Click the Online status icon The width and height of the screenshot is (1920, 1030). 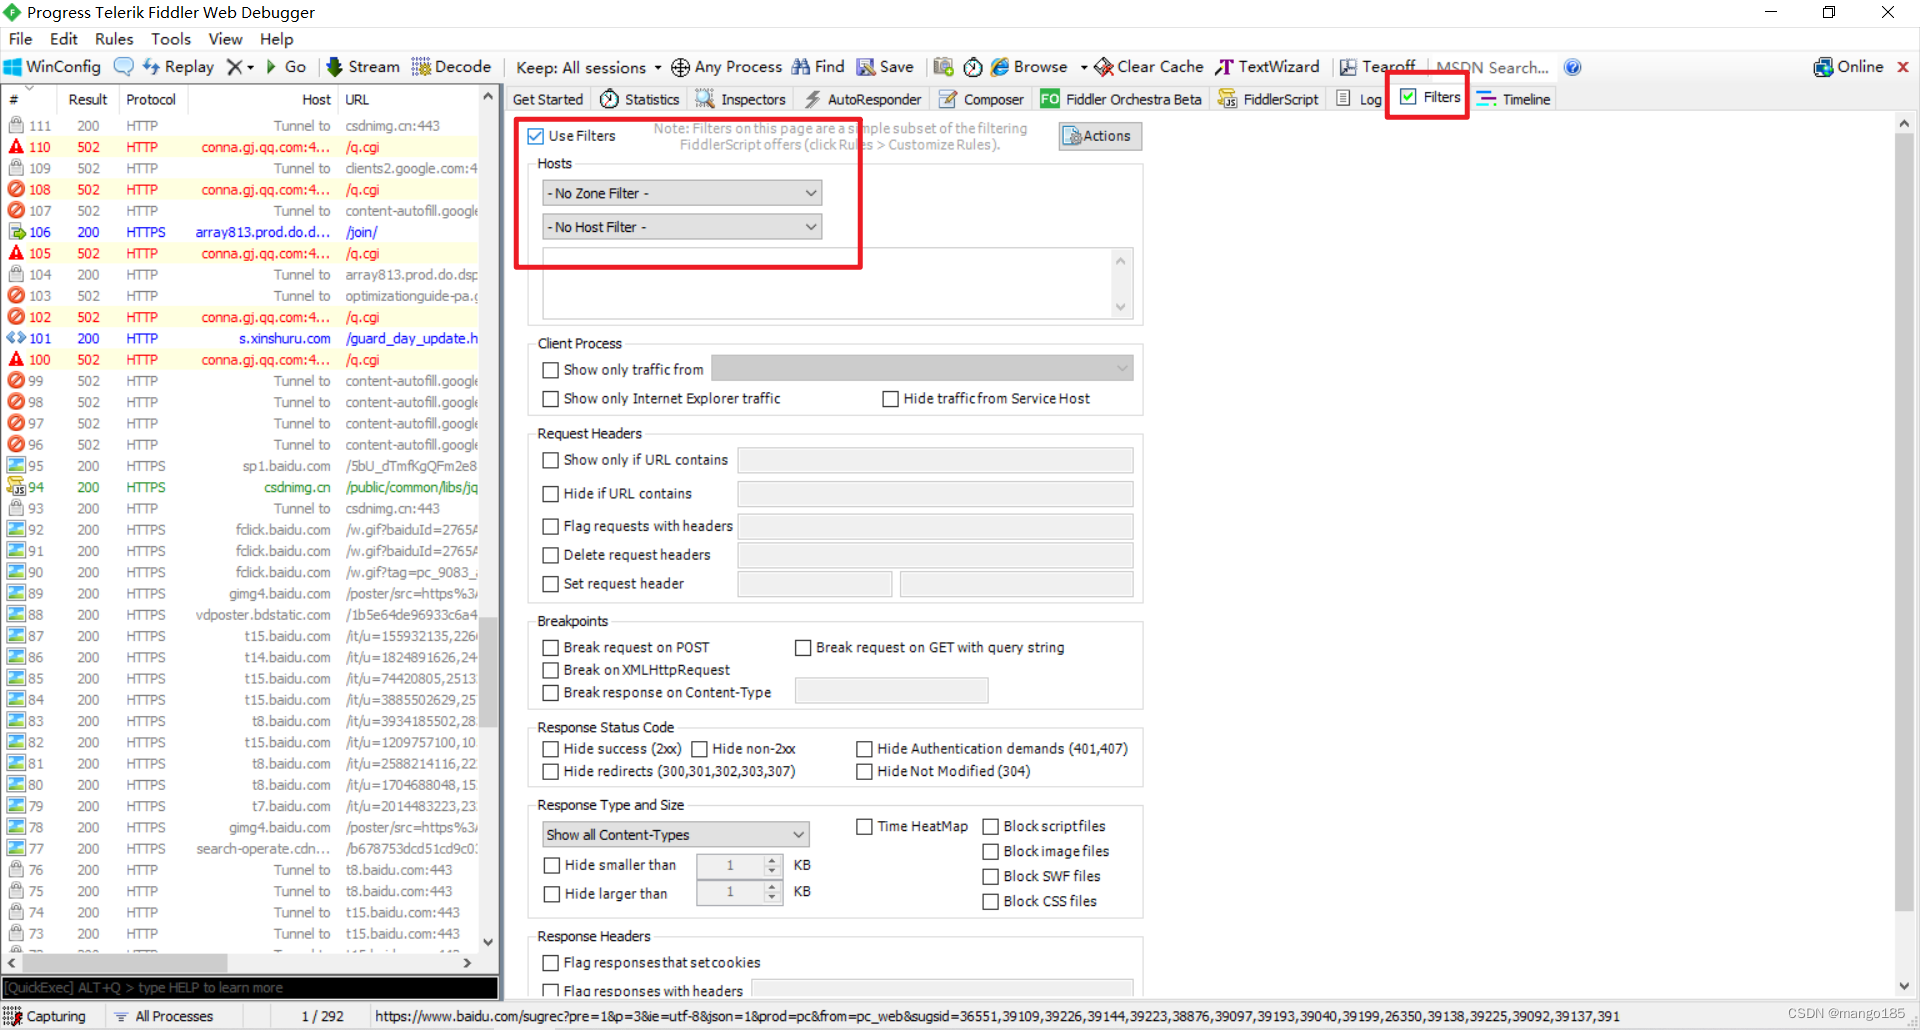(1823, 67)
